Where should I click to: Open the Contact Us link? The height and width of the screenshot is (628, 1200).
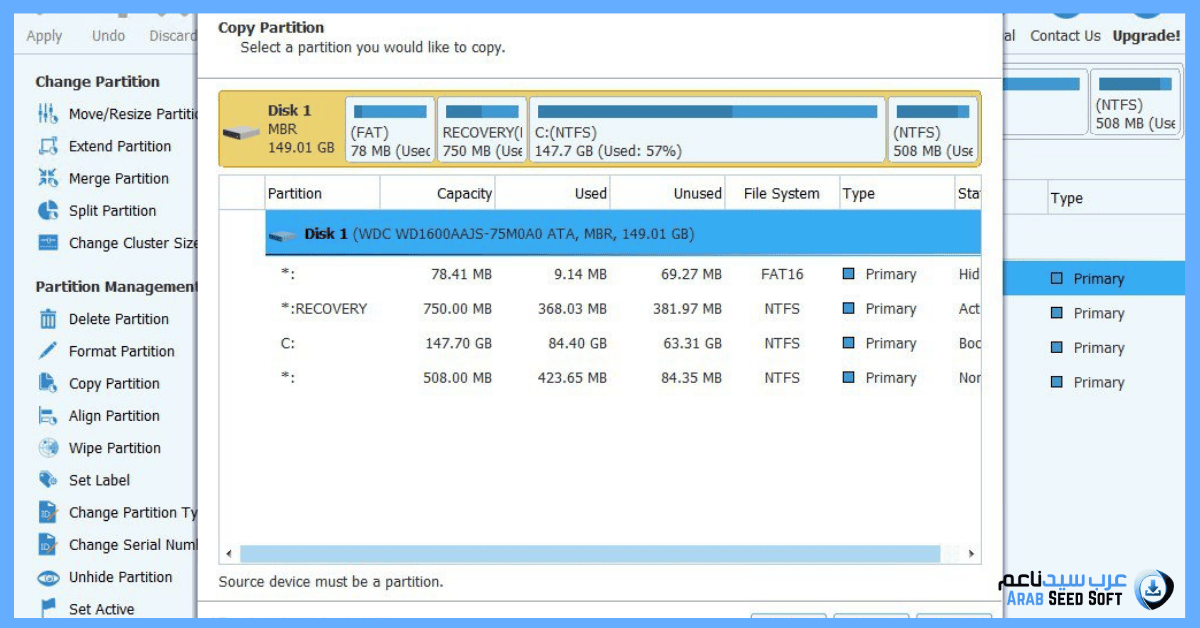pyautogui.click(x=1065, y=36)
